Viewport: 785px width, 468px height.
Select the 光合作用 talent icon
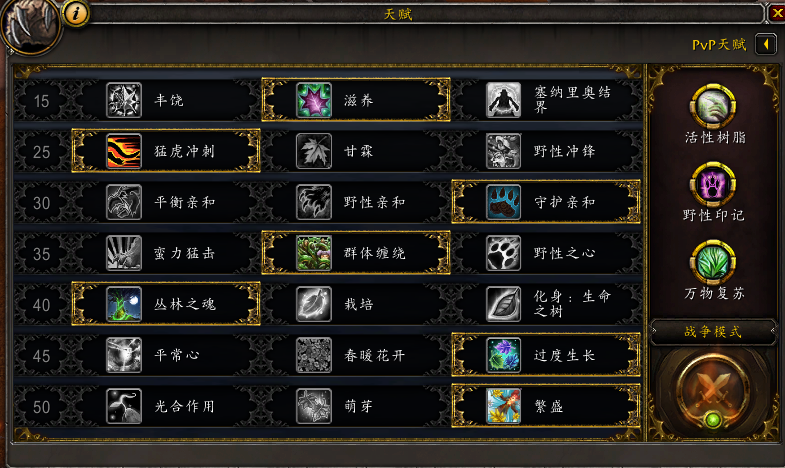click(124, 406)
